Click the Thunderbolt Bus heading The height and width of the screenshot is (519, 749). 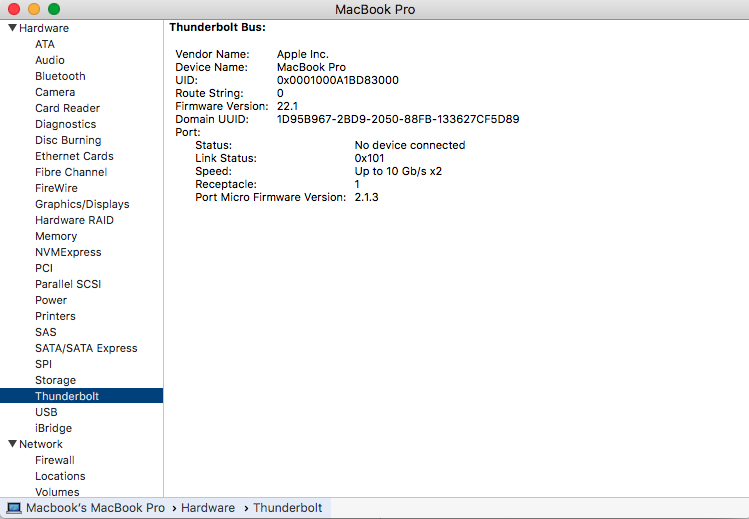(x=217, y=27)
